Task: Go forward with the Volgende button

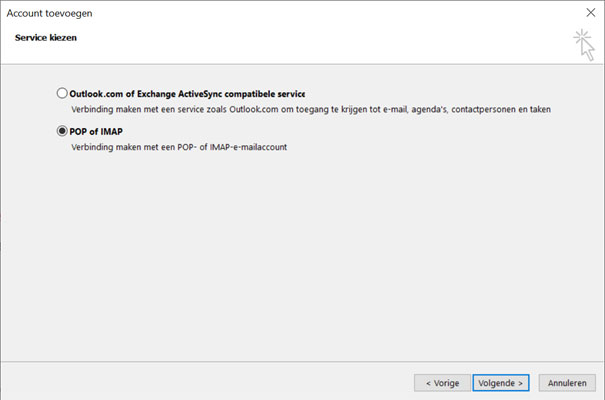Action: pos(500,383)
